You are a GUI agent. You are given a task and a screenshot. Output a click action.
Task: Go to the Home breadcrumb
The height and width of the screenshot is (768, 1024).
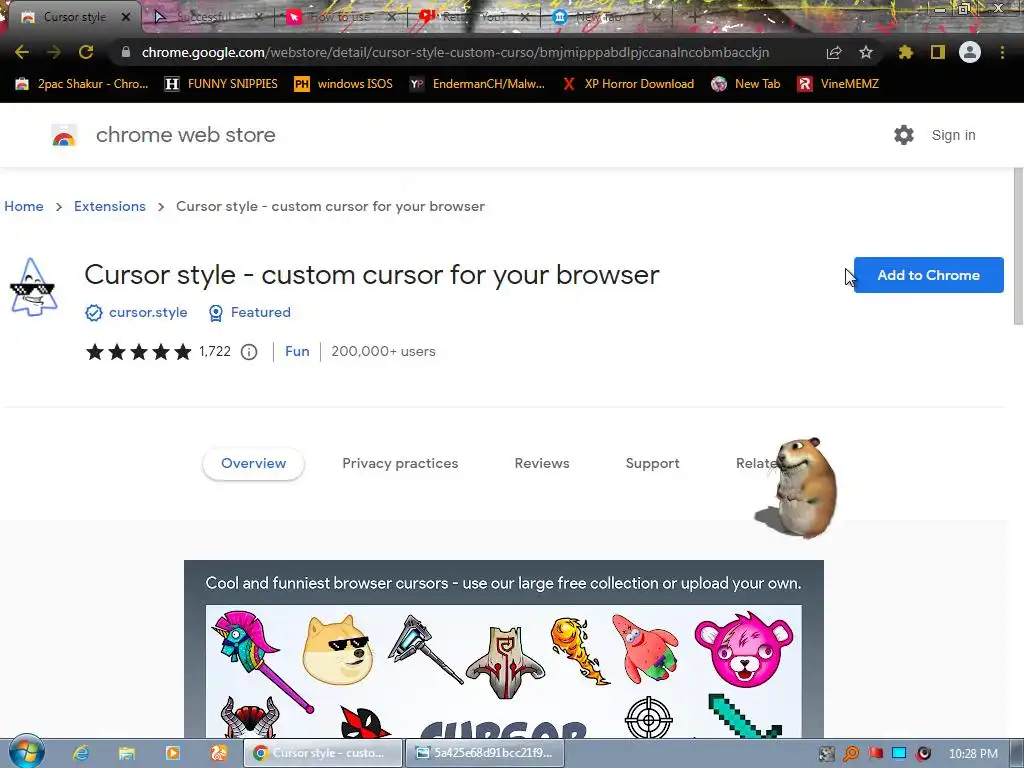point(24,206)
